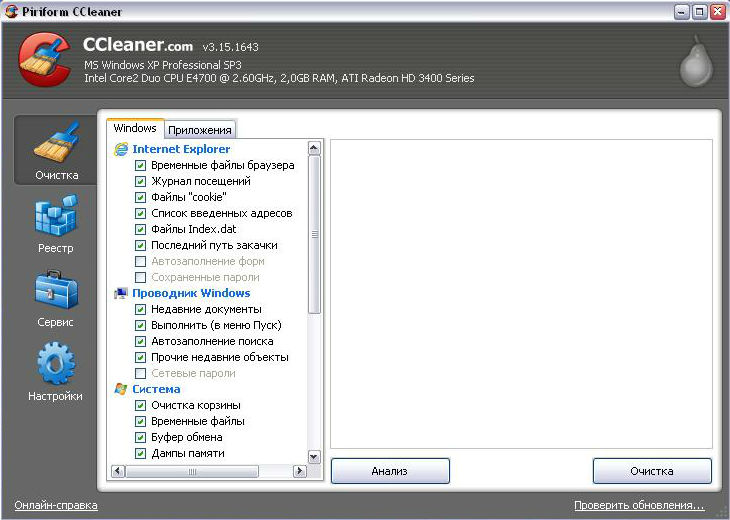Image resolution: width=730 pixels, height=520 pixels.
Task: Click the Очистка run cleaner button
Action: [x=652, y=471]
